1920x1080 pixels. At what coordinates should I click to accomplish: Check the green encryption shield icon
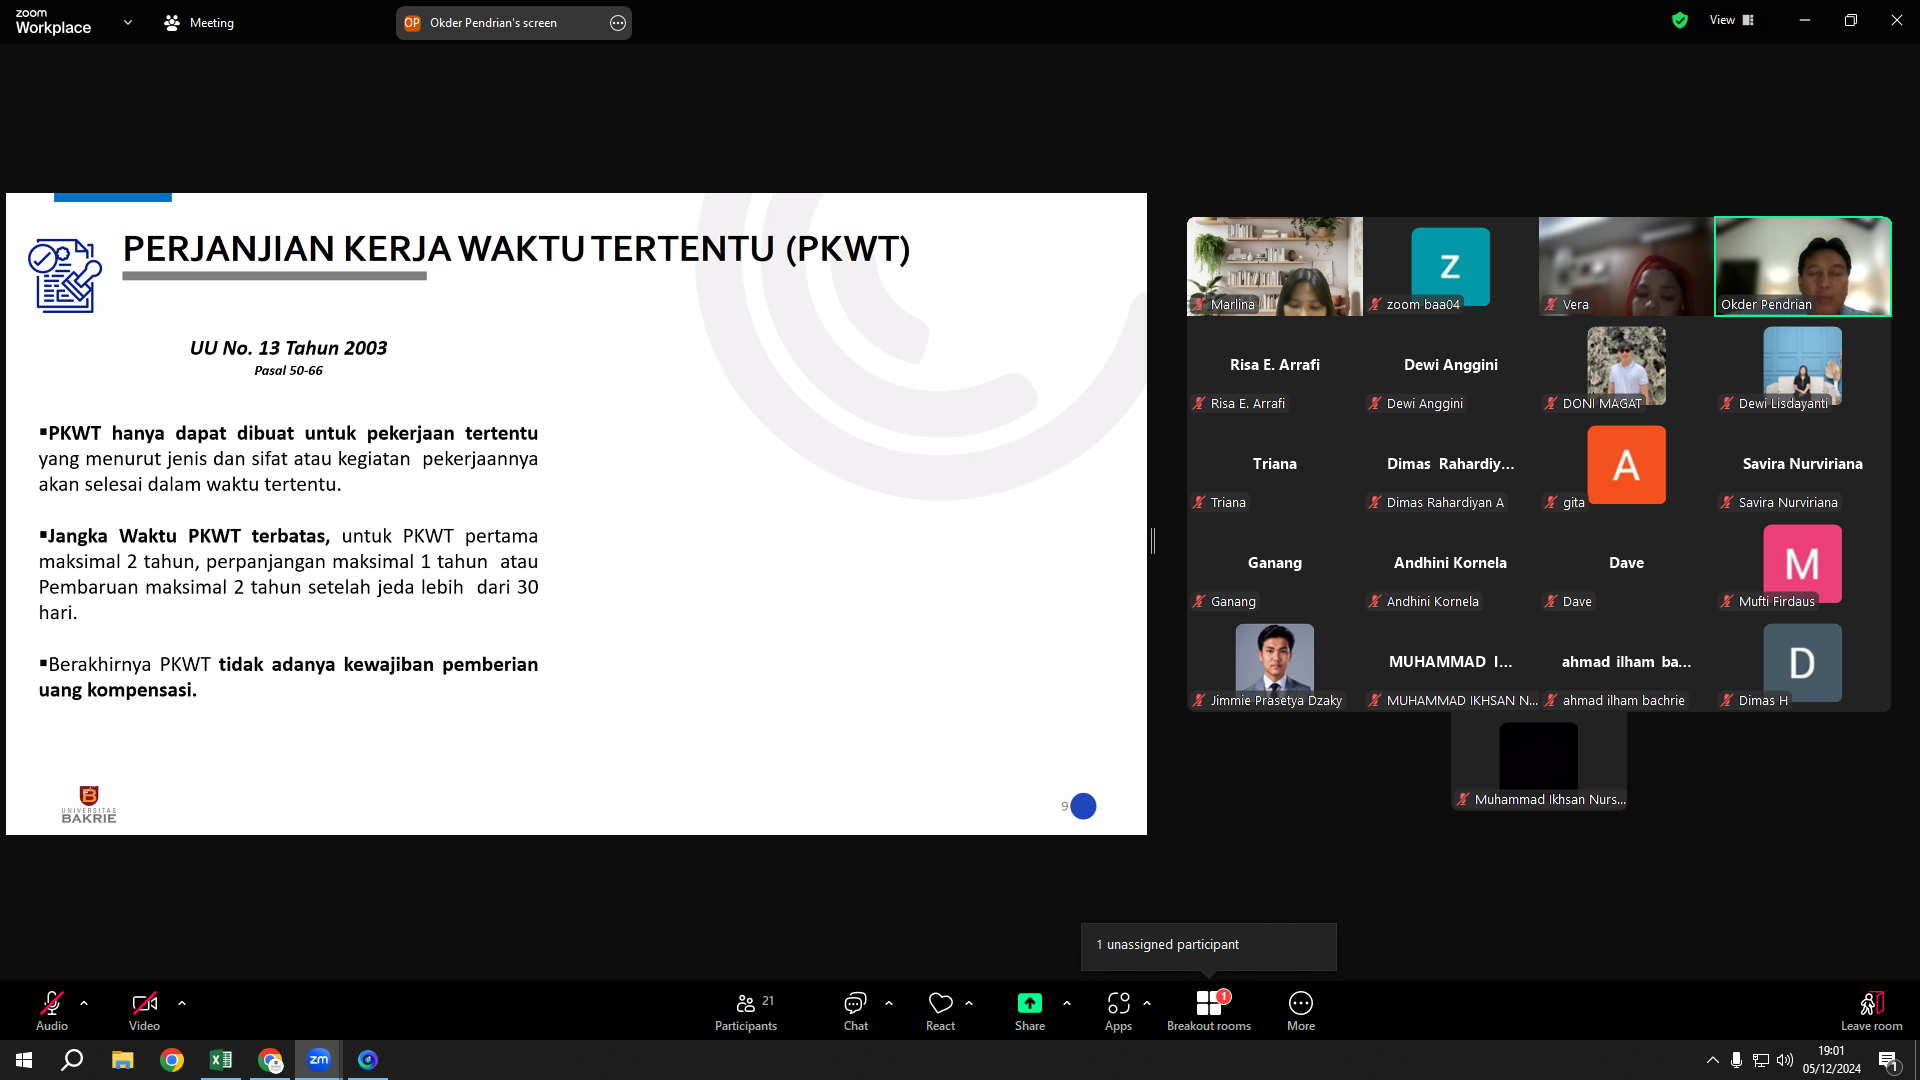[1680, 20]
